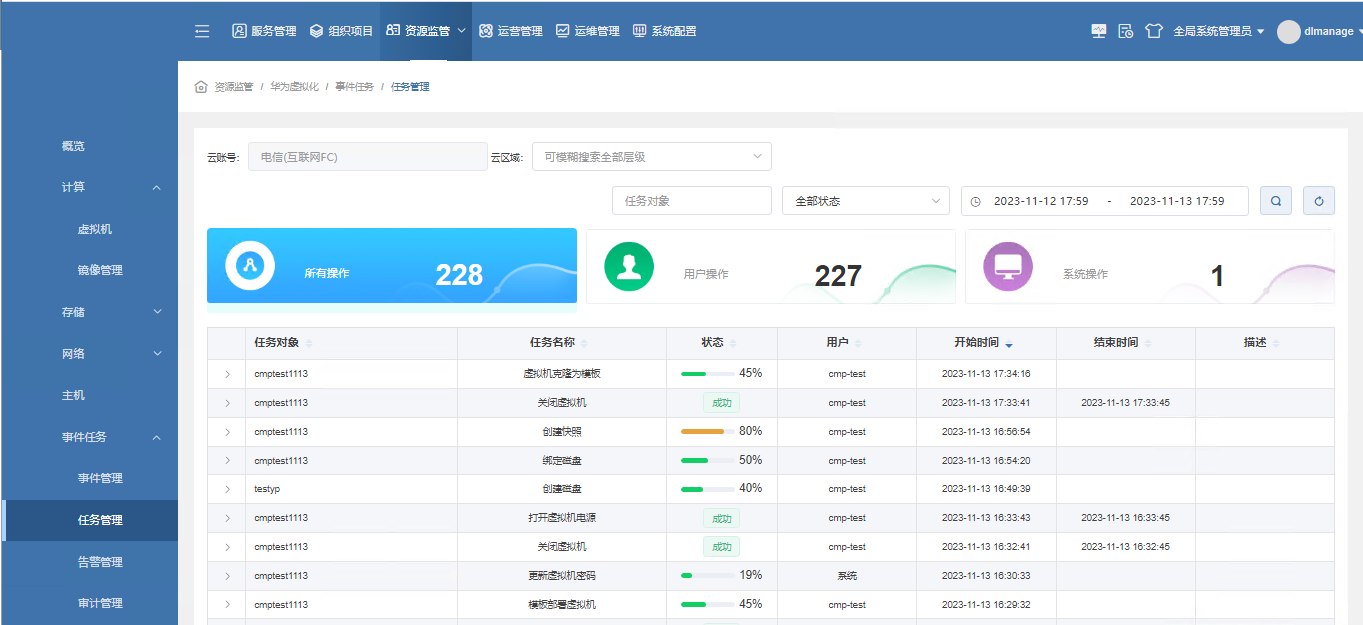Viewport: 1363px width, 625px height.
Task: Go to 华为虚拟化 in the breadcrumb
Action: tap(295, 87)
